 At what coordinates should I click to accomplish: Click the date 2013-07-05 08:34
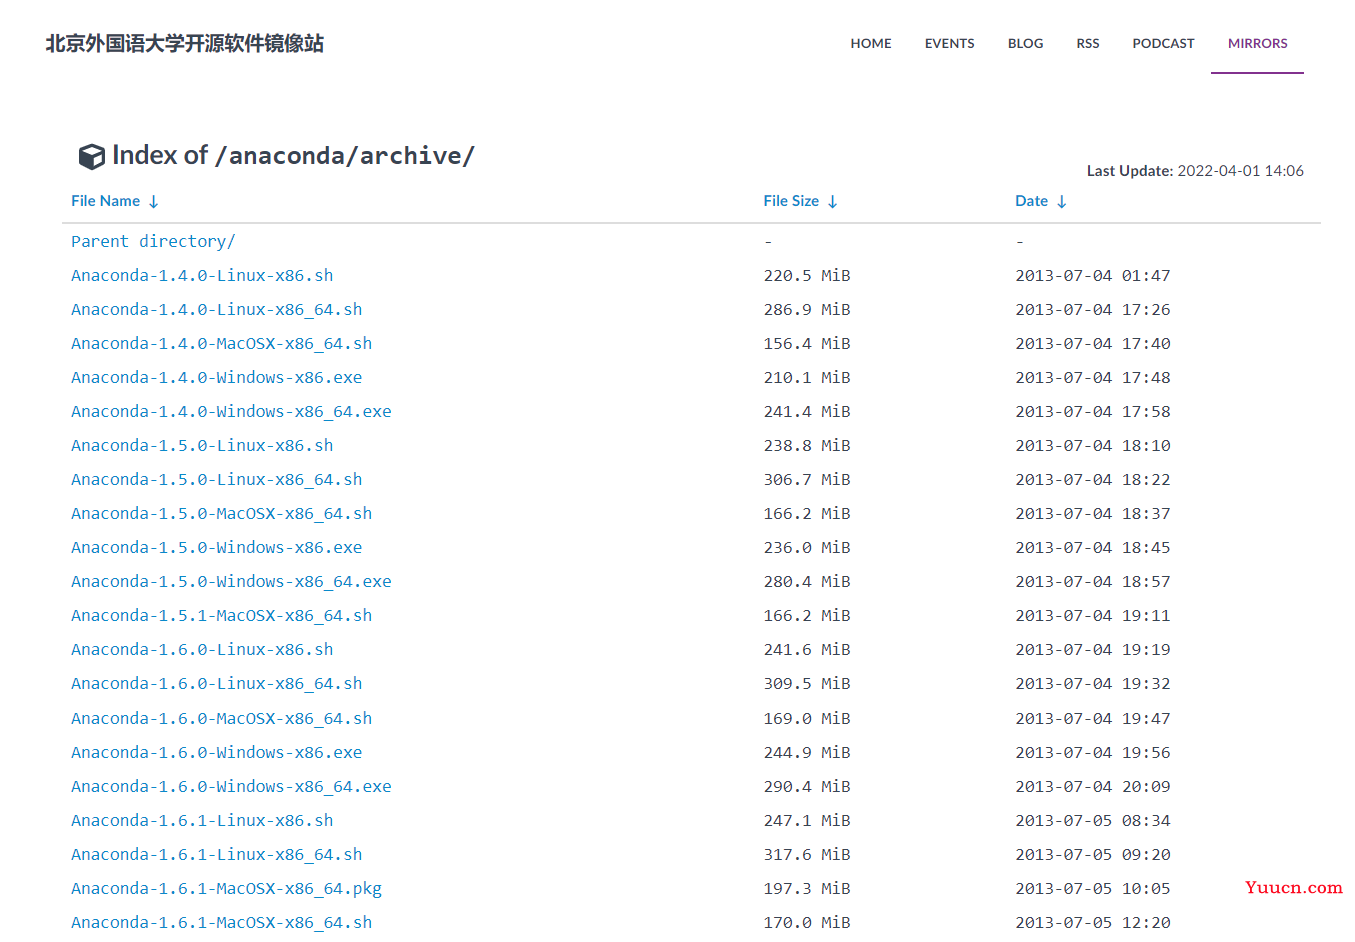pyautogui.click(x=1093, y=820)
